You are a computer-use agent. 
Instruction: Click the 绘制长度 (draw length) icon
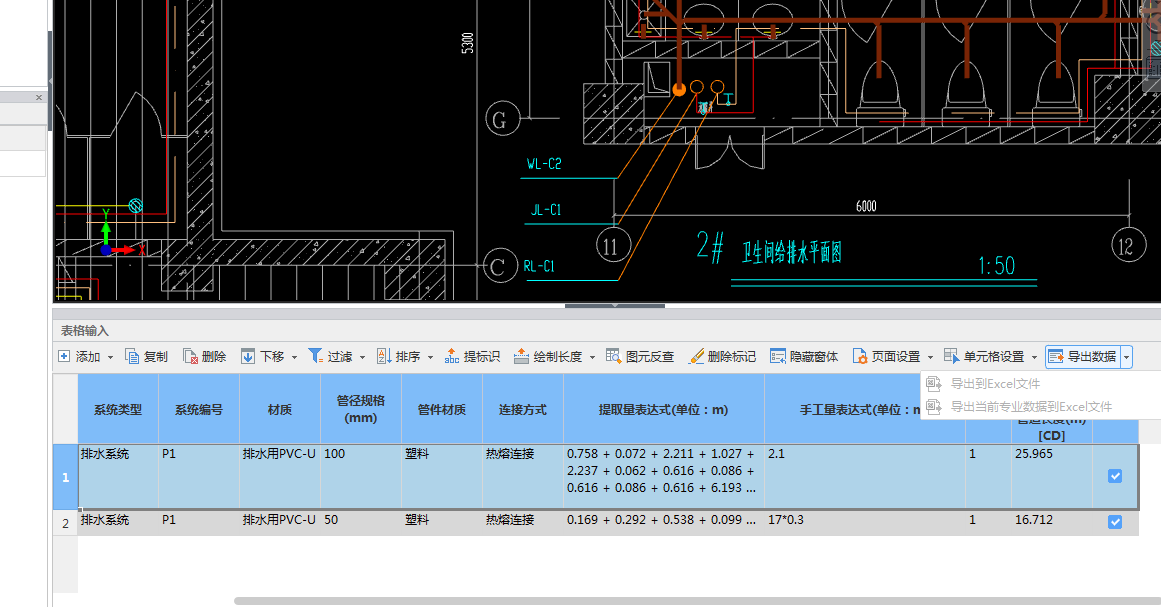[x=521, y=357]
